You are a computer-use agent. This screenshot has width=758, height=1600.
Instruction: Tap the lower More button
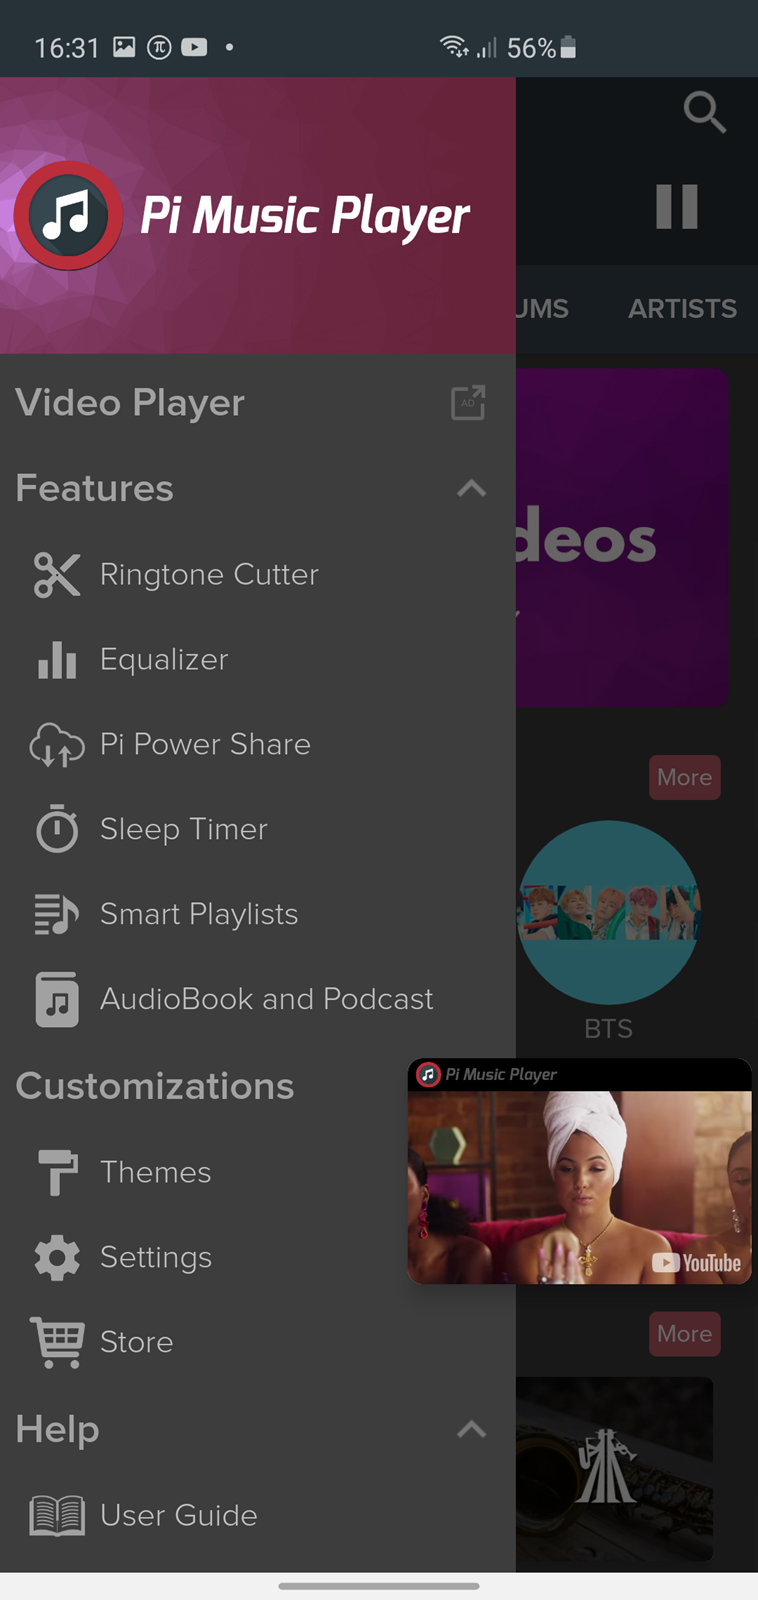pos(685,1334)
